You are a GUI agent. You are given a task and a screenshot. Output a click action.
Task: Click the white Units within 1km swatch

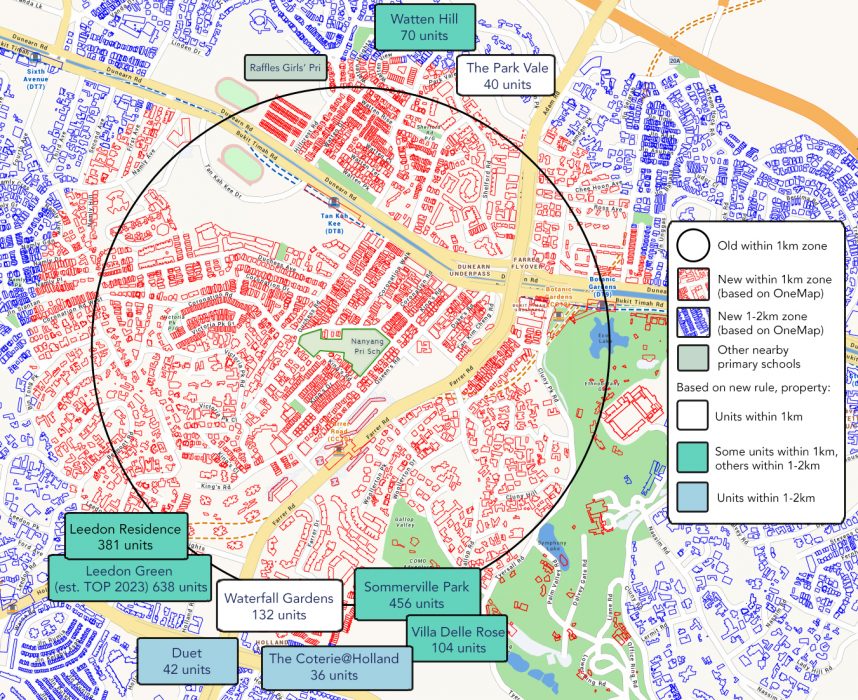pyautogui.click(x=692, y=415)
